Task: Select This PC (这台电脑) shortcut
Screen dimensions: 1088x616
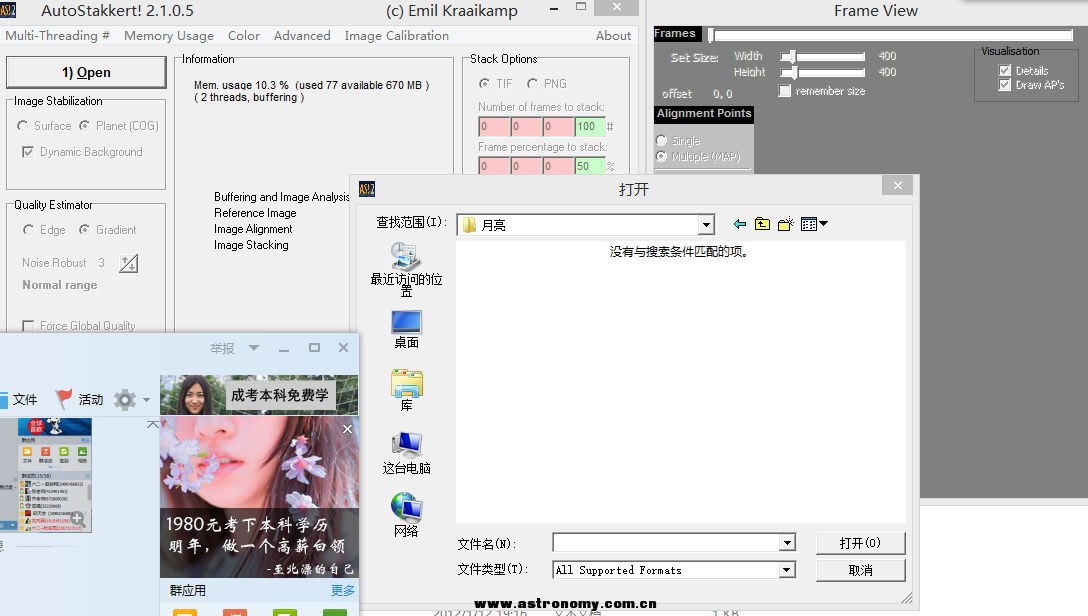Action: coord(407,453)
